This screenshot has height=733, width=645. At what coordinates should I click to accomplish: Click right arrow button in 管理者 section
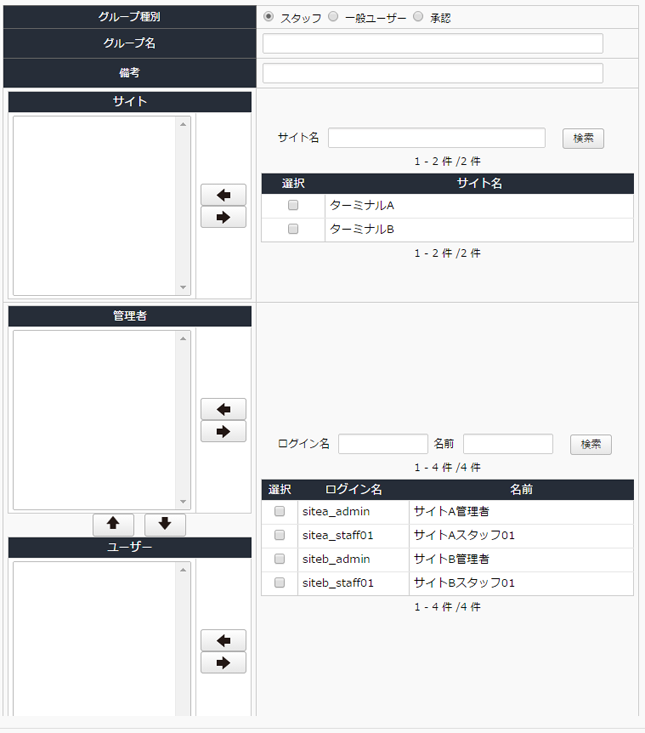click(223, 431)
